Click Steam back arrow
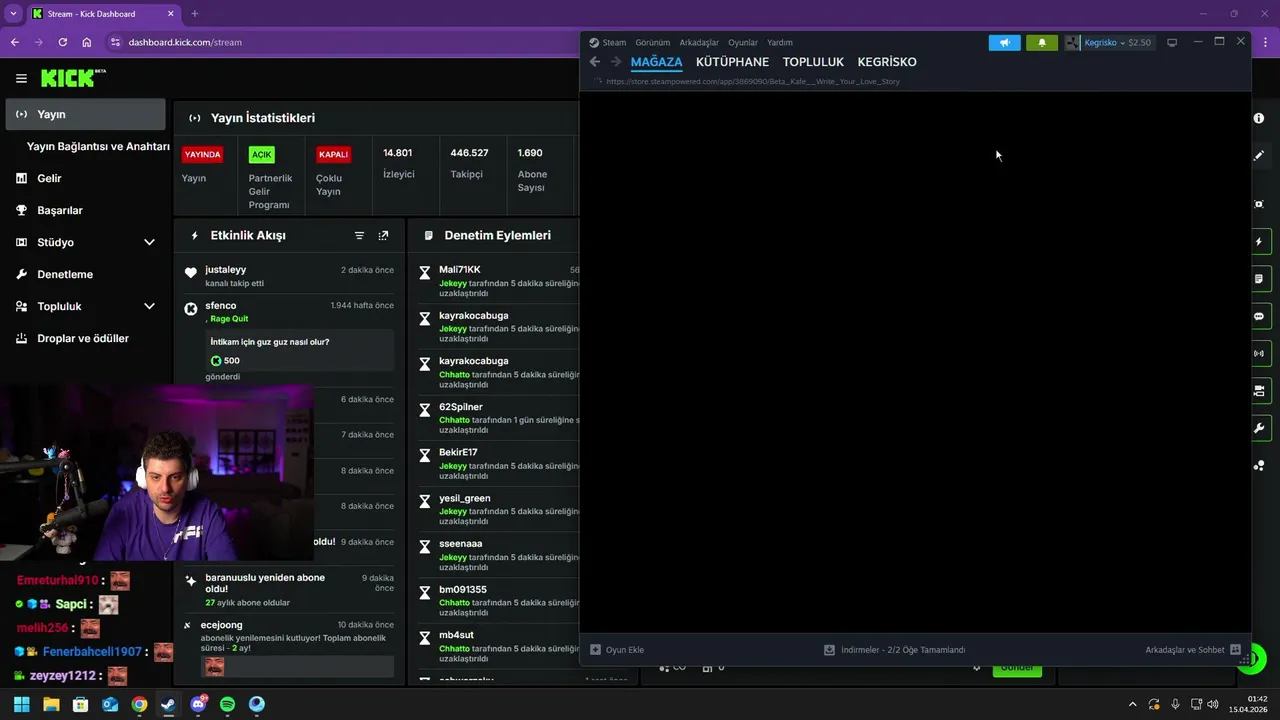This screenshot has height=720, width=1280. [595, 62]
